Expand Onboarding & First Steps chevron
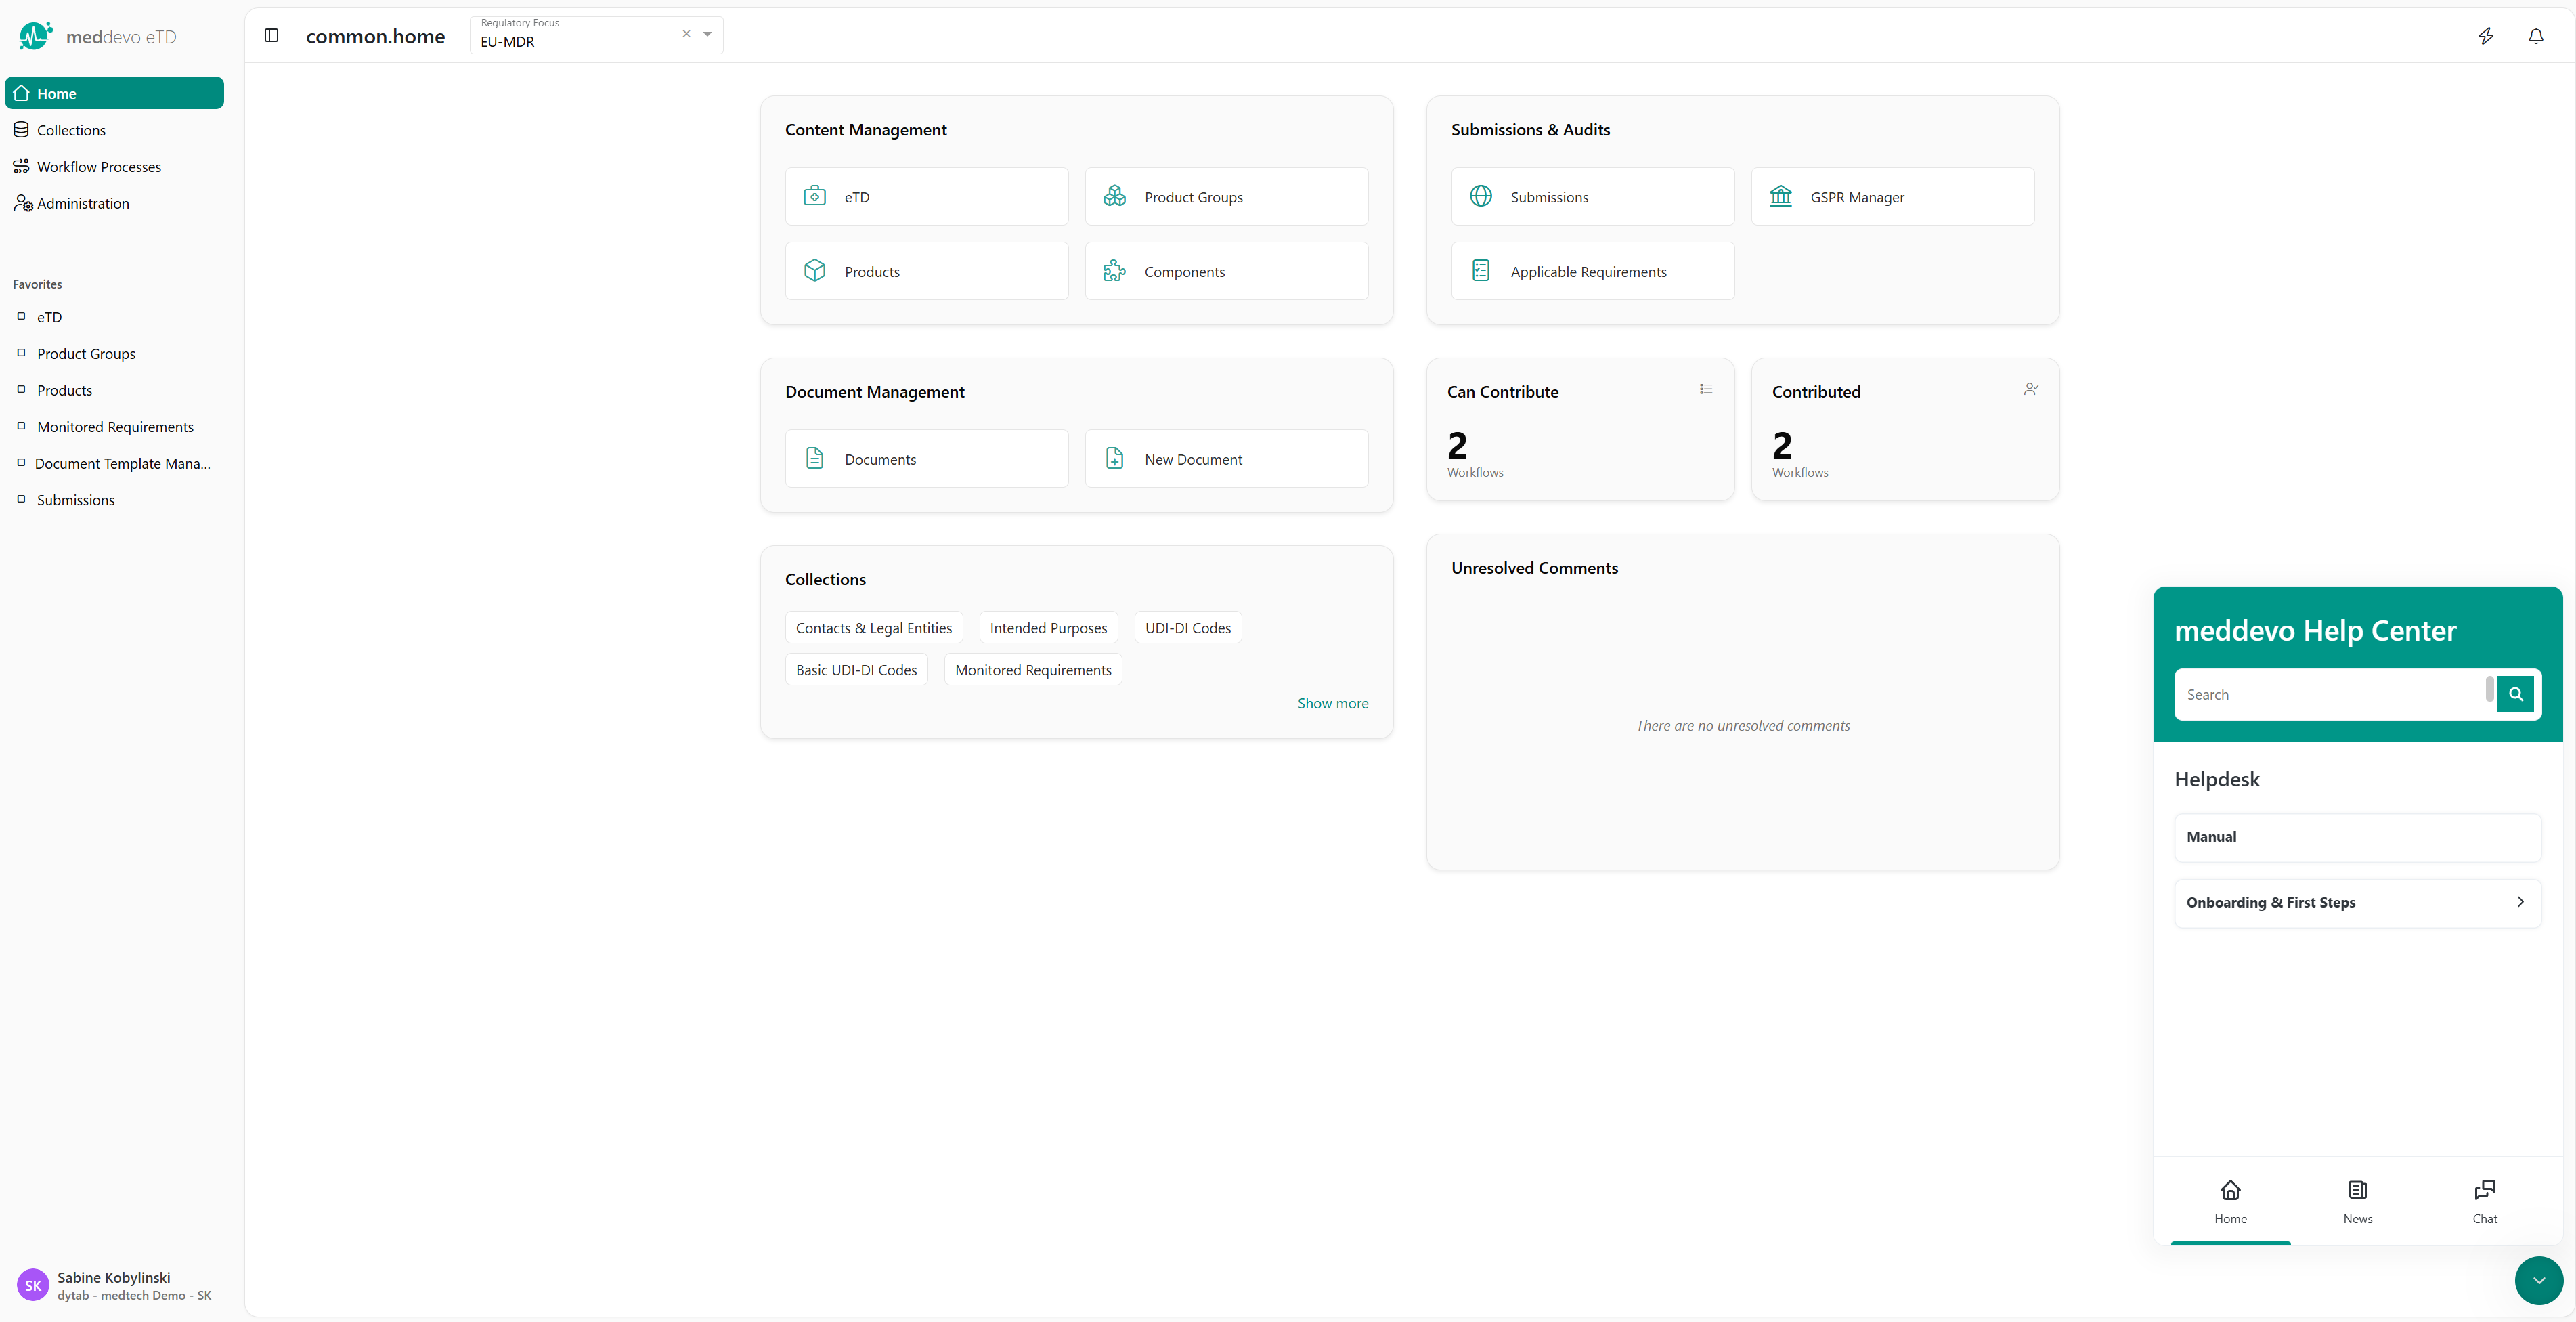Image resolution: width=2576 pixels, height=1322 pixels. pyautogui.click(x=2519, y=902)
